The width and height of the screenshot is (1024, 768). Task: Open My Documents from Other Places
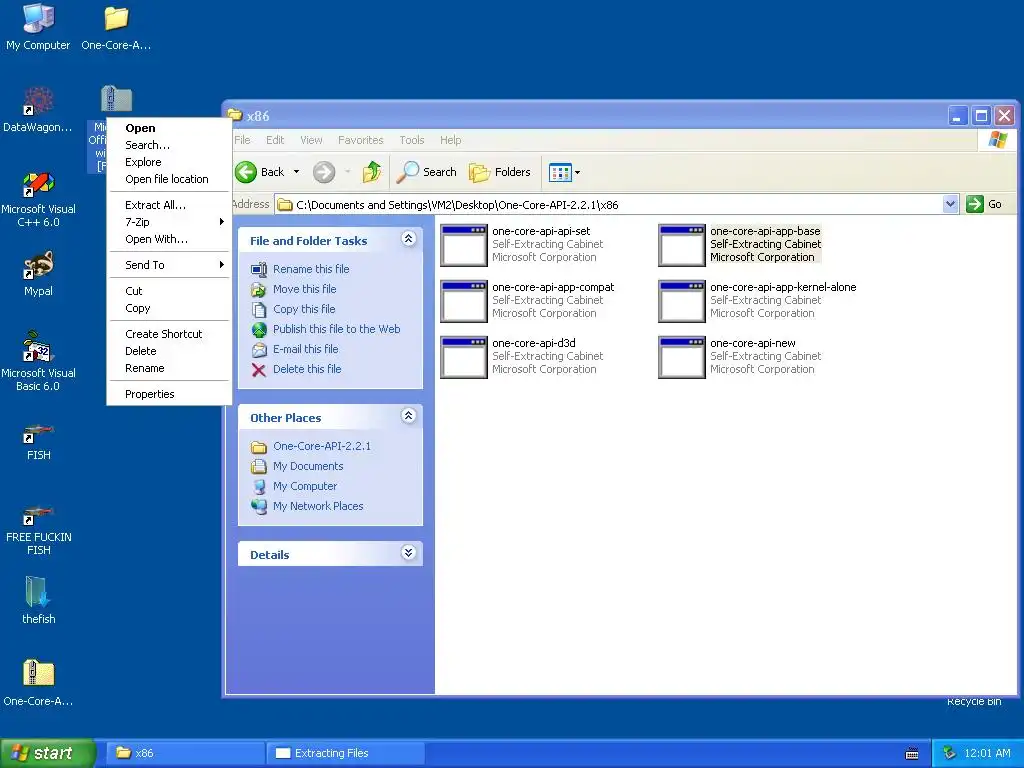click(308, 466)
